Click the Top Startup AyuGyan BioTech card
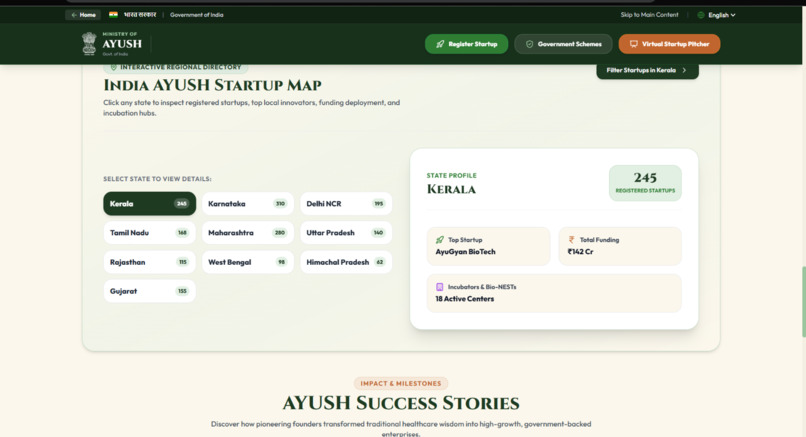The width and height of the screenshot is (806, 437). (x=488, y=246)
